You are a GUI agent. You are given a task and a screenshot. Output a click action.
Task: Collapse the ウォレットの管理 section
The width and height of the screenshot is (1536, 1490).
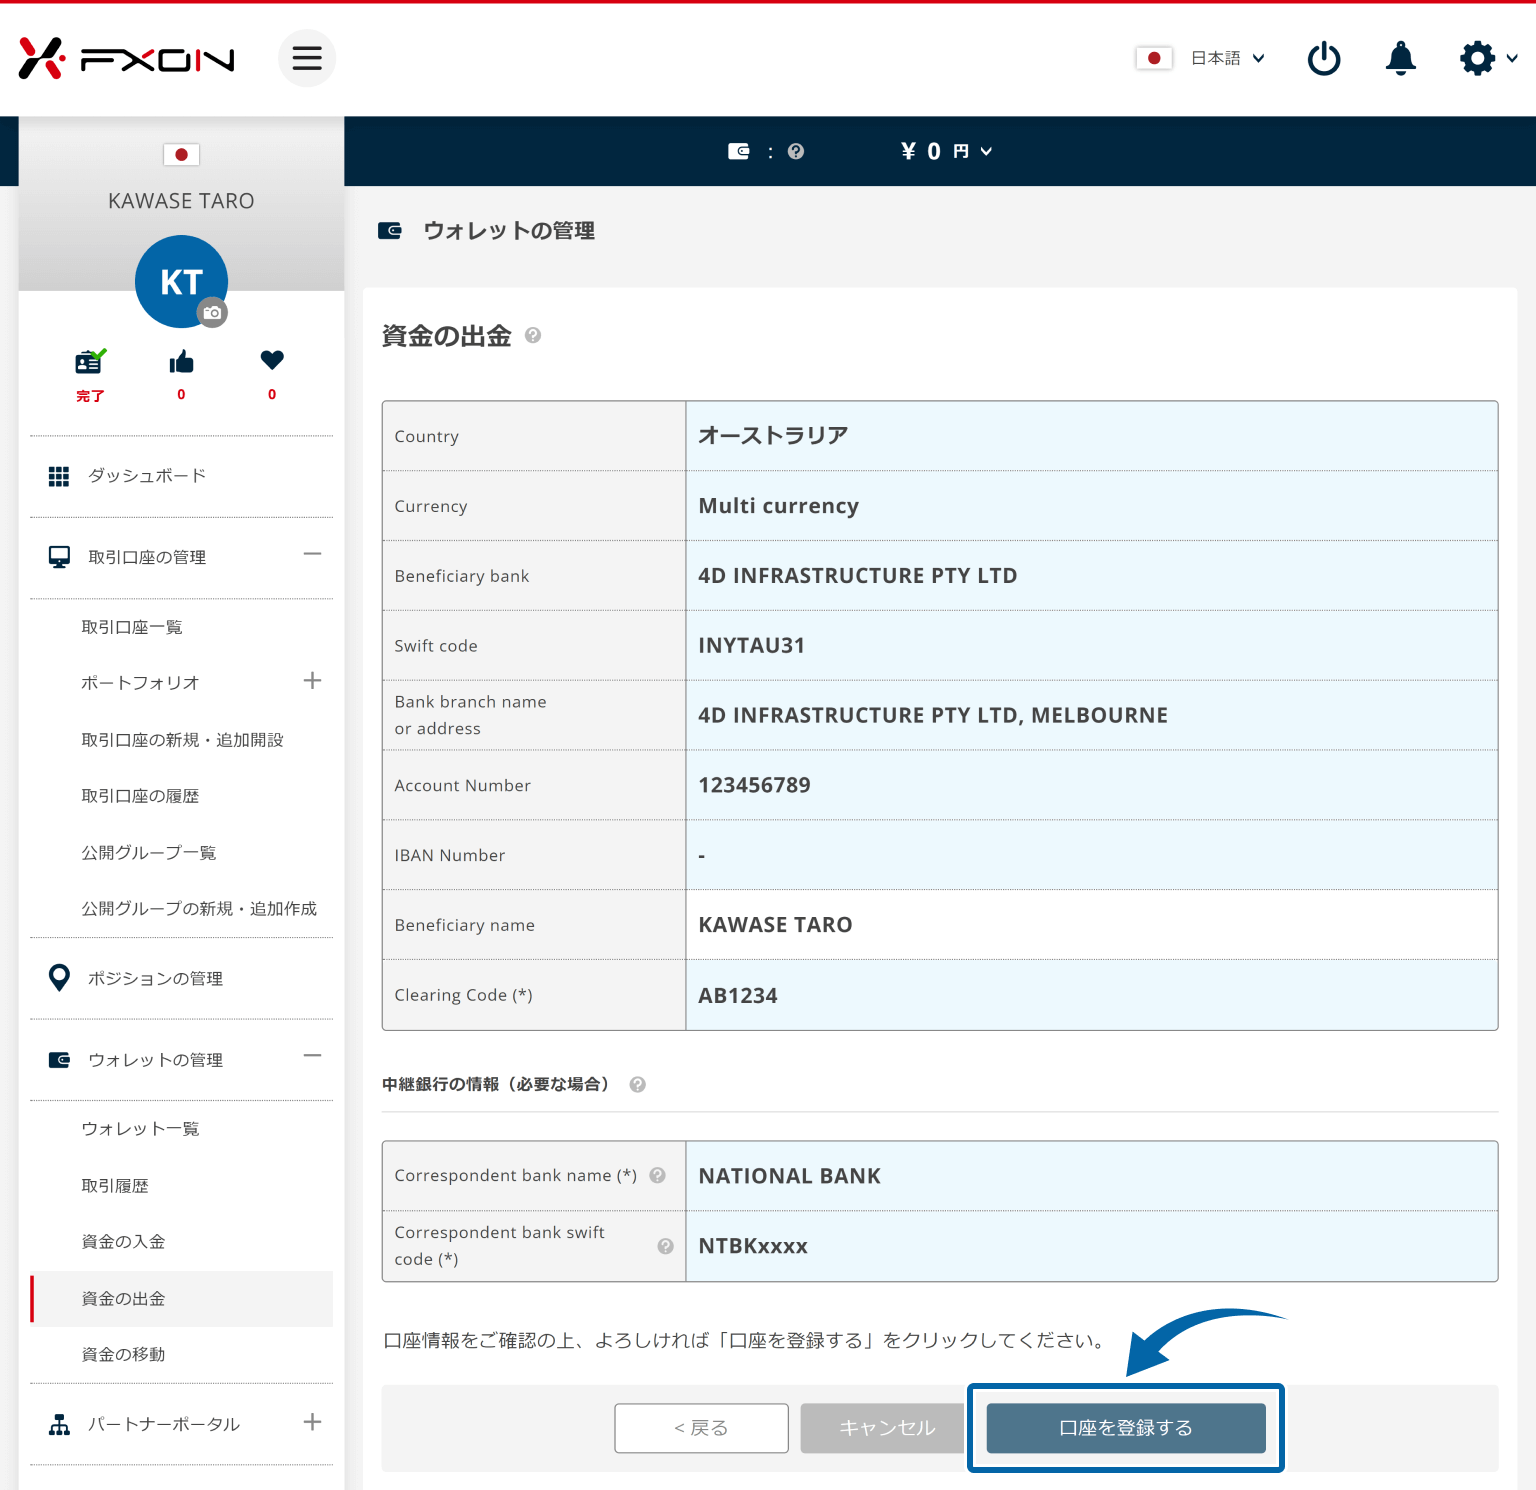click(x=312, y=1056)
